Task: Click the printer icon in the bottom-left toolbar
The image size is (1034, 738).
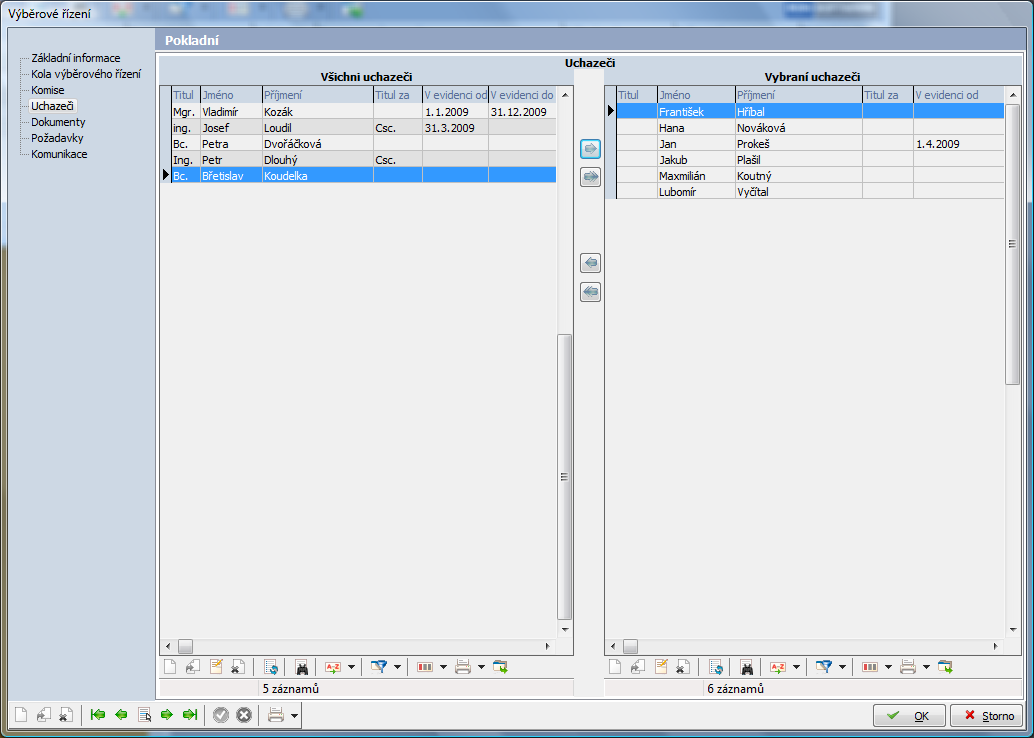Action: click(276, 715)
